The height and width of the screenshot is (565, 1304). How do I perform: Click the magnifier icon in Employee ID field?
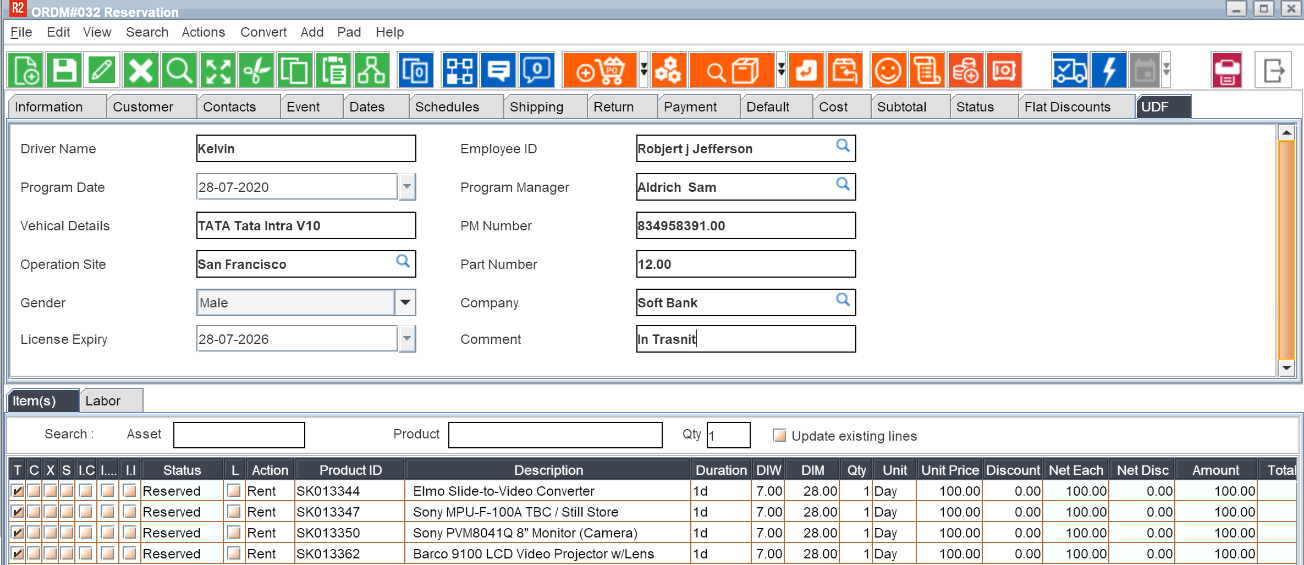click(843, 147)
